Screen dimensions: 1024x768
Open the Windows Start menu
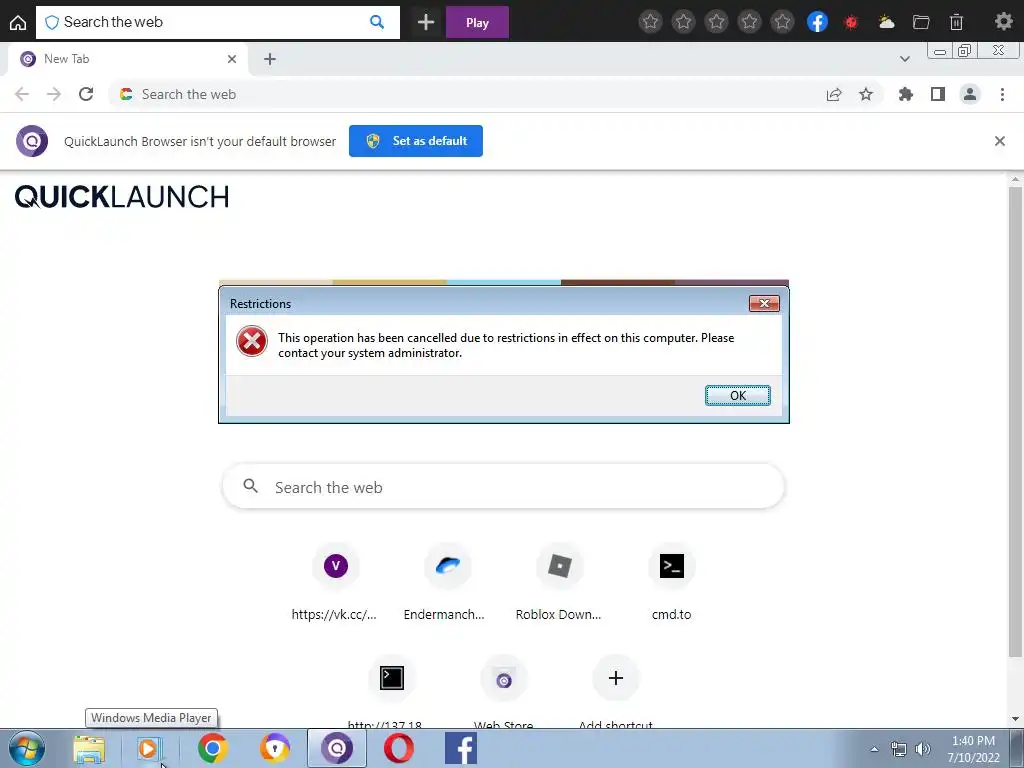[x=27, y=748]
